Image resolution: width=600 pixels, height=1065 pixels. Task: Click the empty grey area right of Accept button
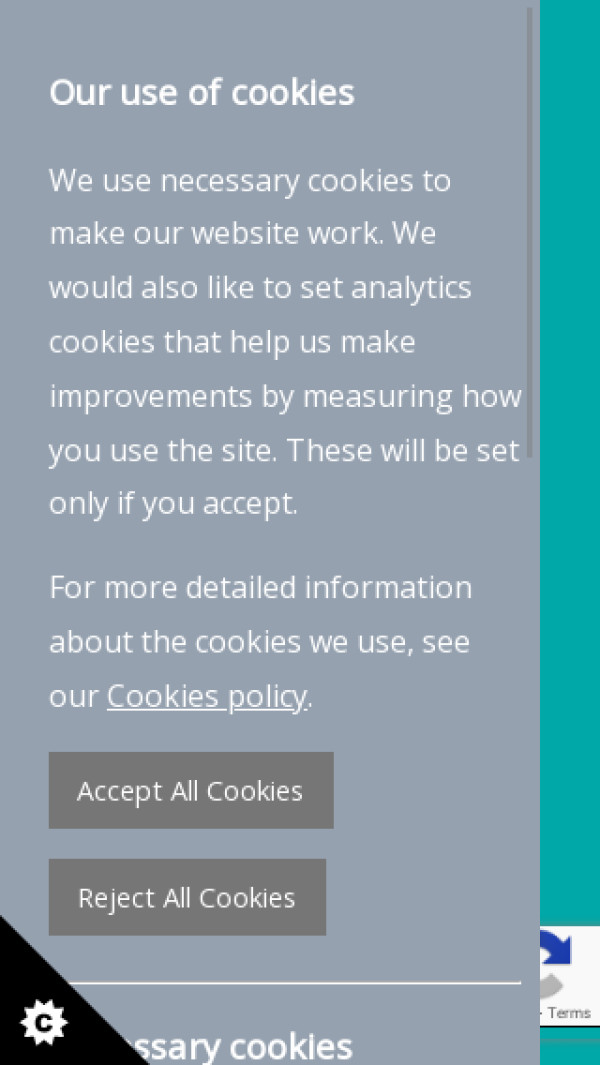(430, 791)
